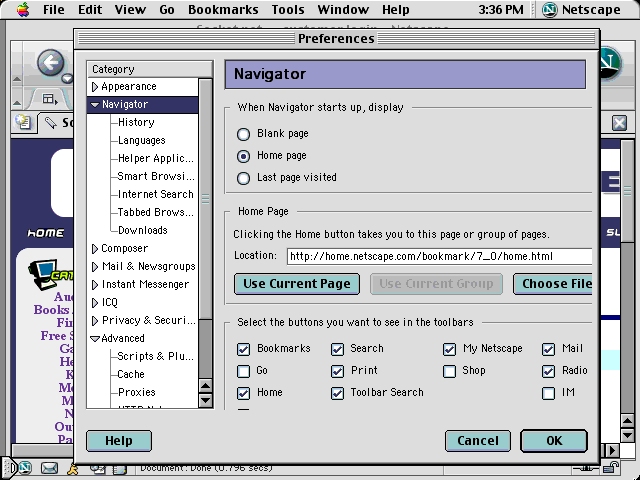
Task: Select Internet Search in category tree
Action: coord(156,194)
